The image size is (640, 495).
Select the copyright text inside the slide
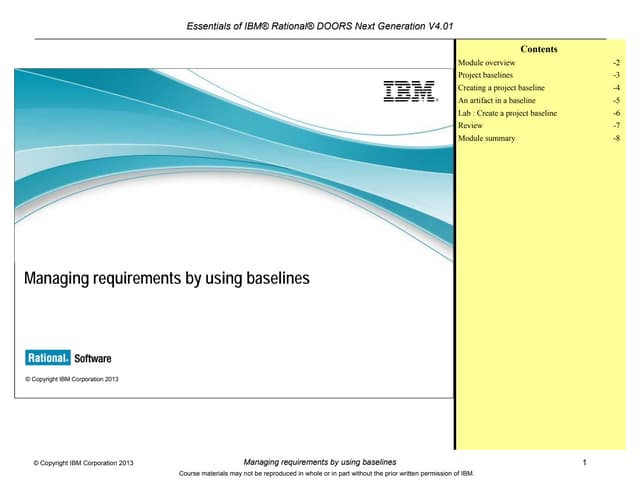71,379
